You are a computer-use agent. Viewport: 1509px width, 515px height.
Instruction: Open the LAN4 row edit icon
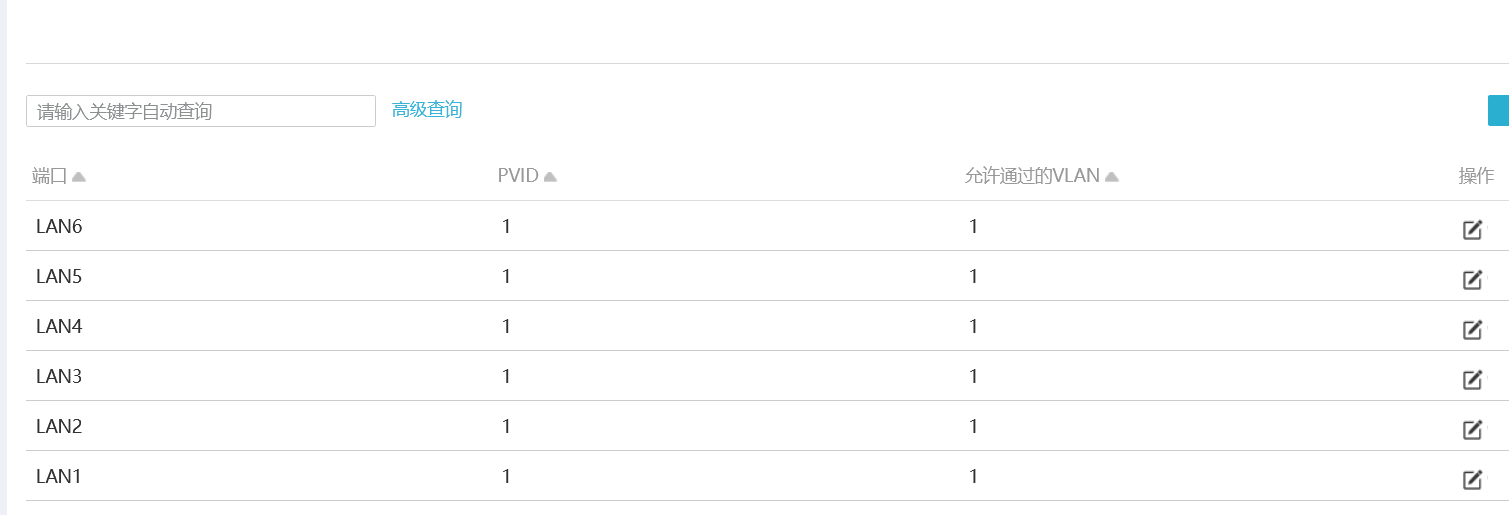coord(1472,330)
